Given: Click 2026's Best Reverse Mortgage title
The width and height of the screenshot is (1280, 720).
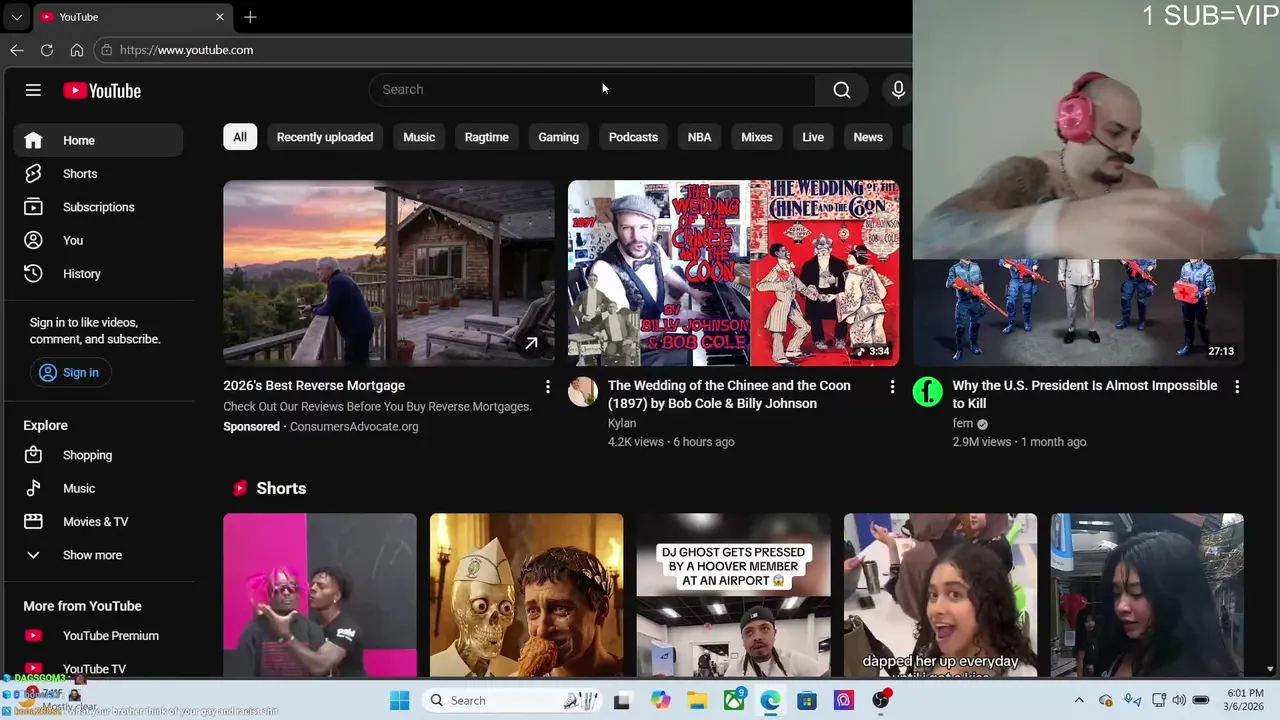Looking at the screenshot, I should 314,386.
